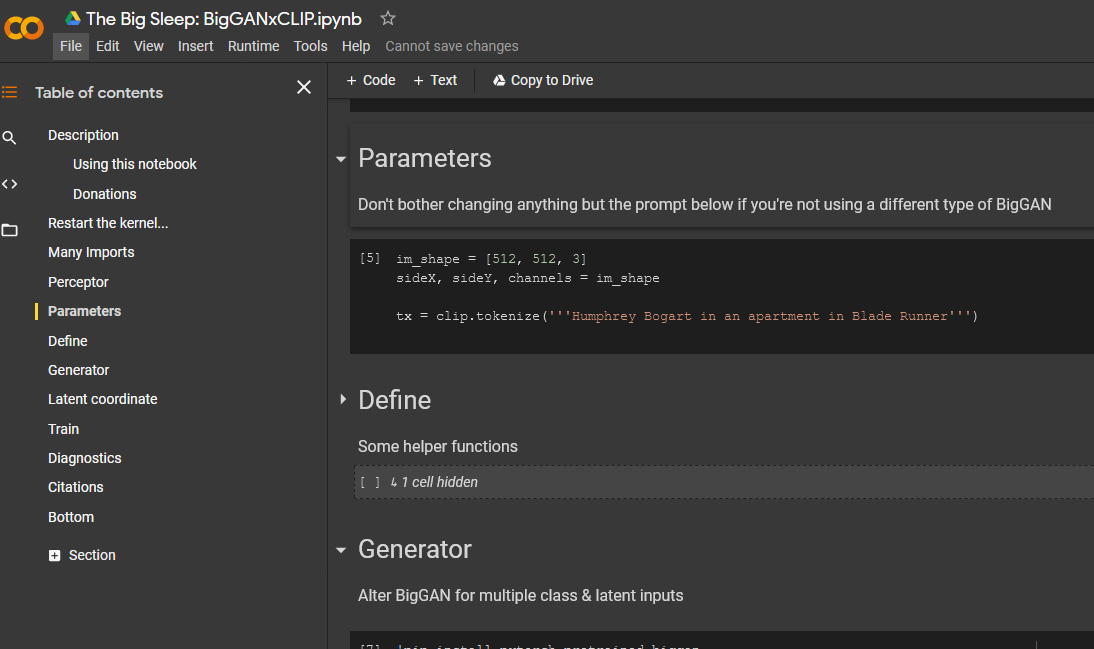Star the notebook with the star icon
This screenshot has width=1094, height=649.
pyautogui.click(x=388, y=18)
